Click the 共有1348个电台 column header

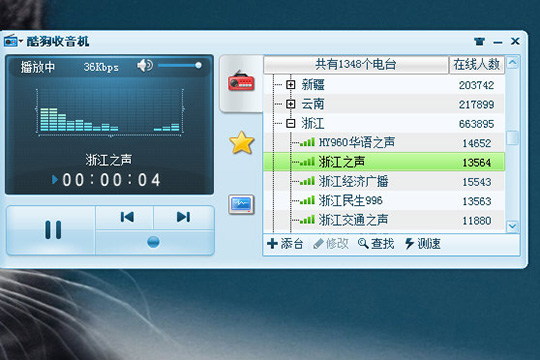(356, 64)
